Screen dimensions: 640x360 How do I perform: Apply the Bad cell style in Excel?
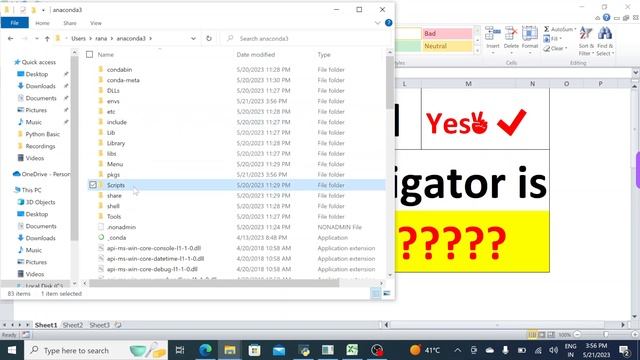point(447,33)
